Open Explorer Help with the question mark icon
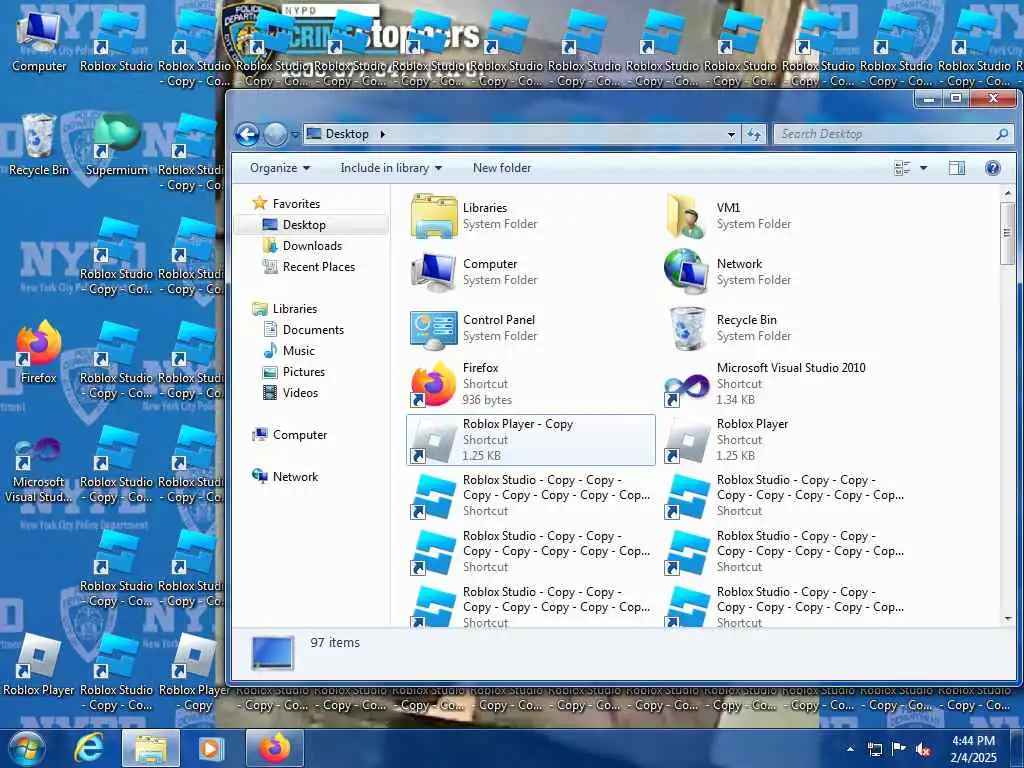The image size is (1024, 768). point(993,168)
